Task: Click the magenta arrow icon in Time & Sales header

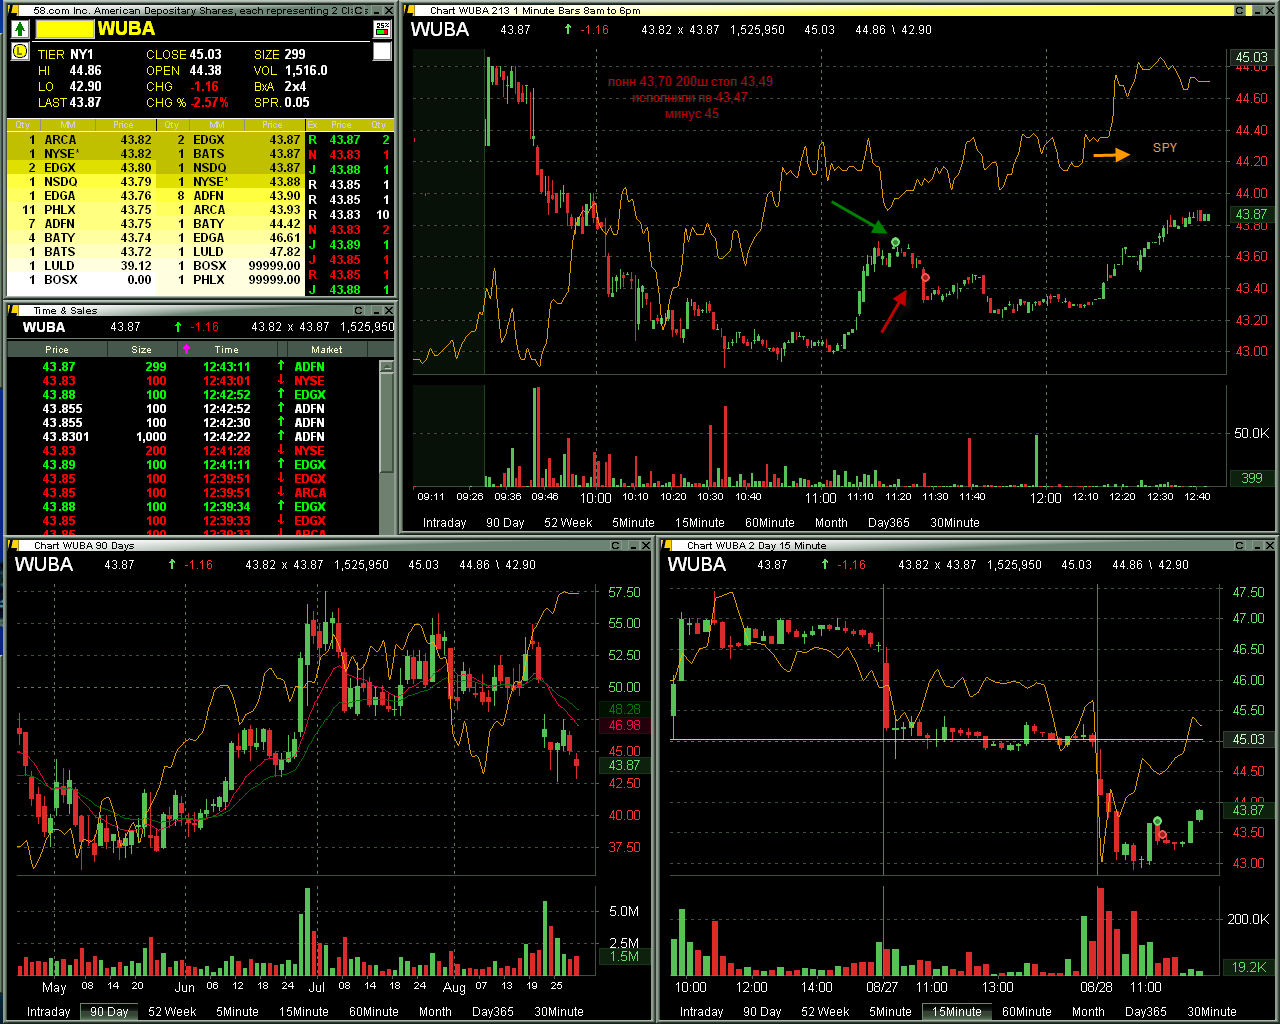Action: [x=186, y=349]
